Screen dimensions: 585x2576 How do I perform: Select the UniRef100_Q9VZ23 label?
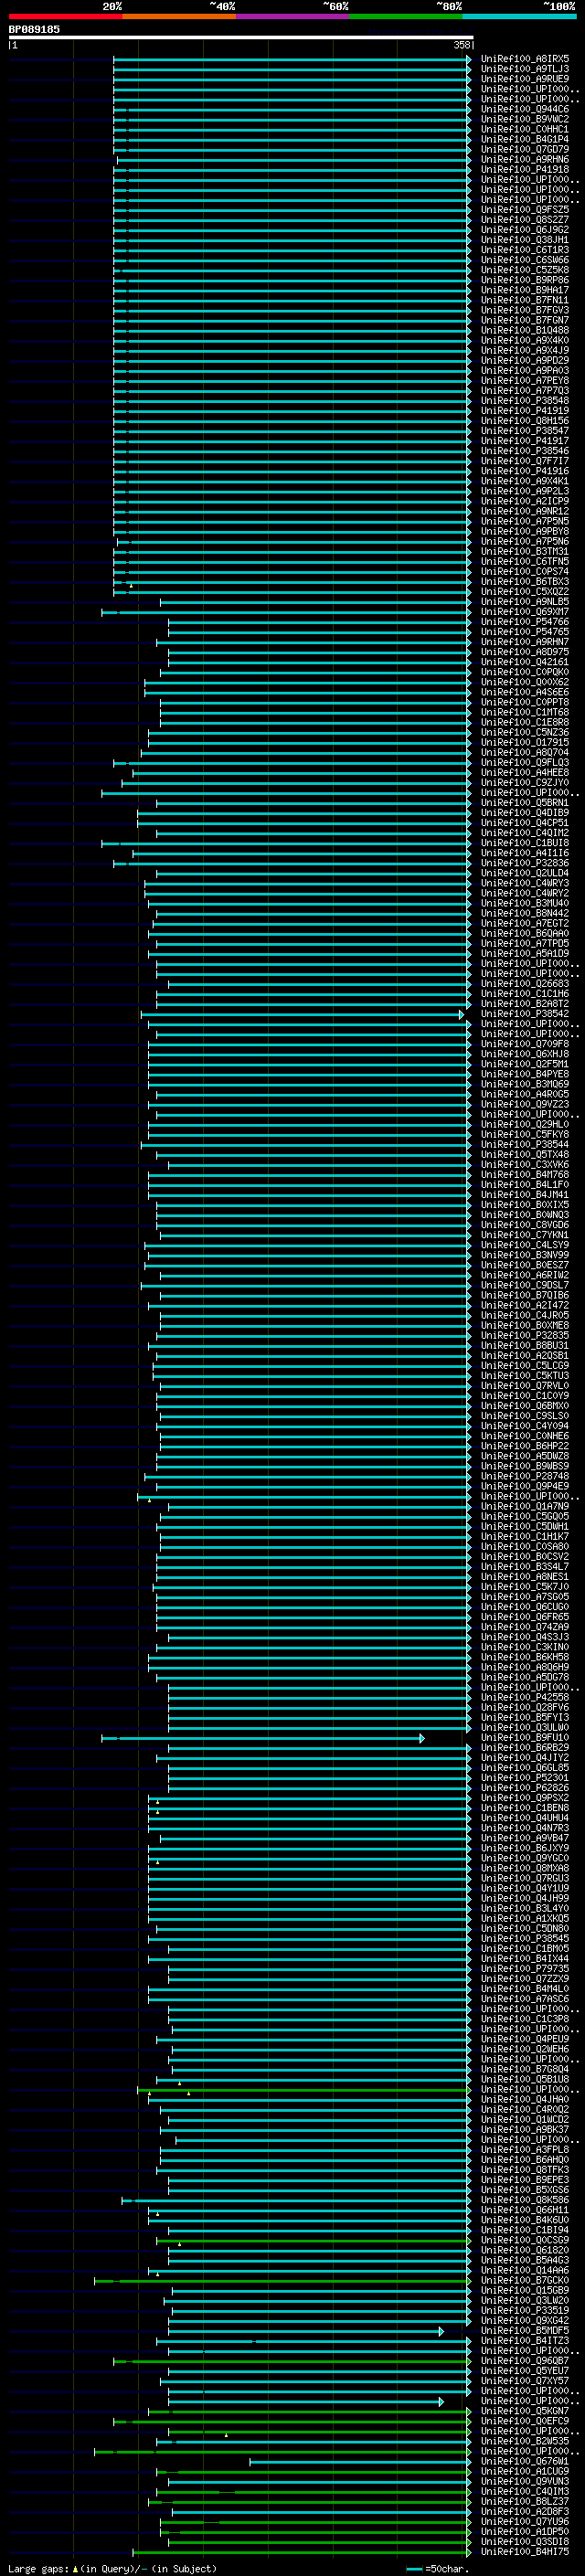524,1104
